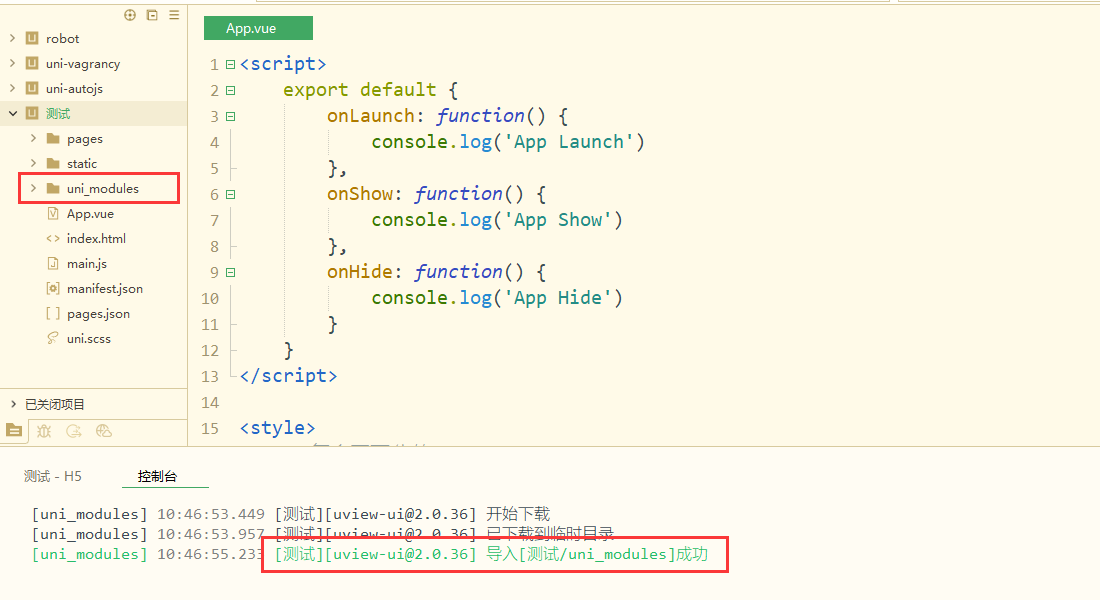Click the 10:46:55.233 timestamp in console
This screenshot has width=1100, height=600.
210,554
